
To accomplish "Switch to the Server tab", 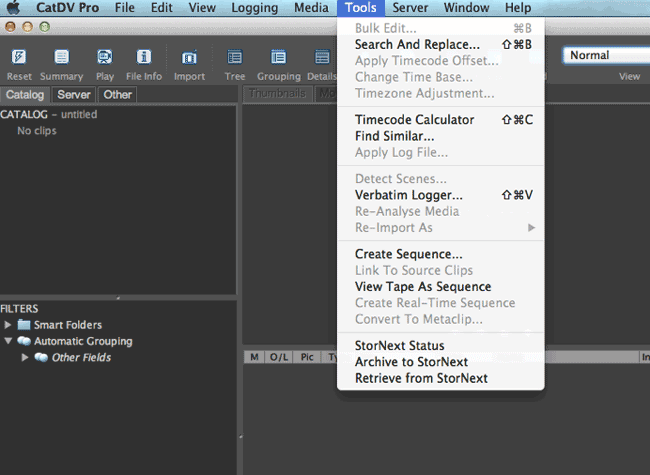I will [x=74, y=95].
